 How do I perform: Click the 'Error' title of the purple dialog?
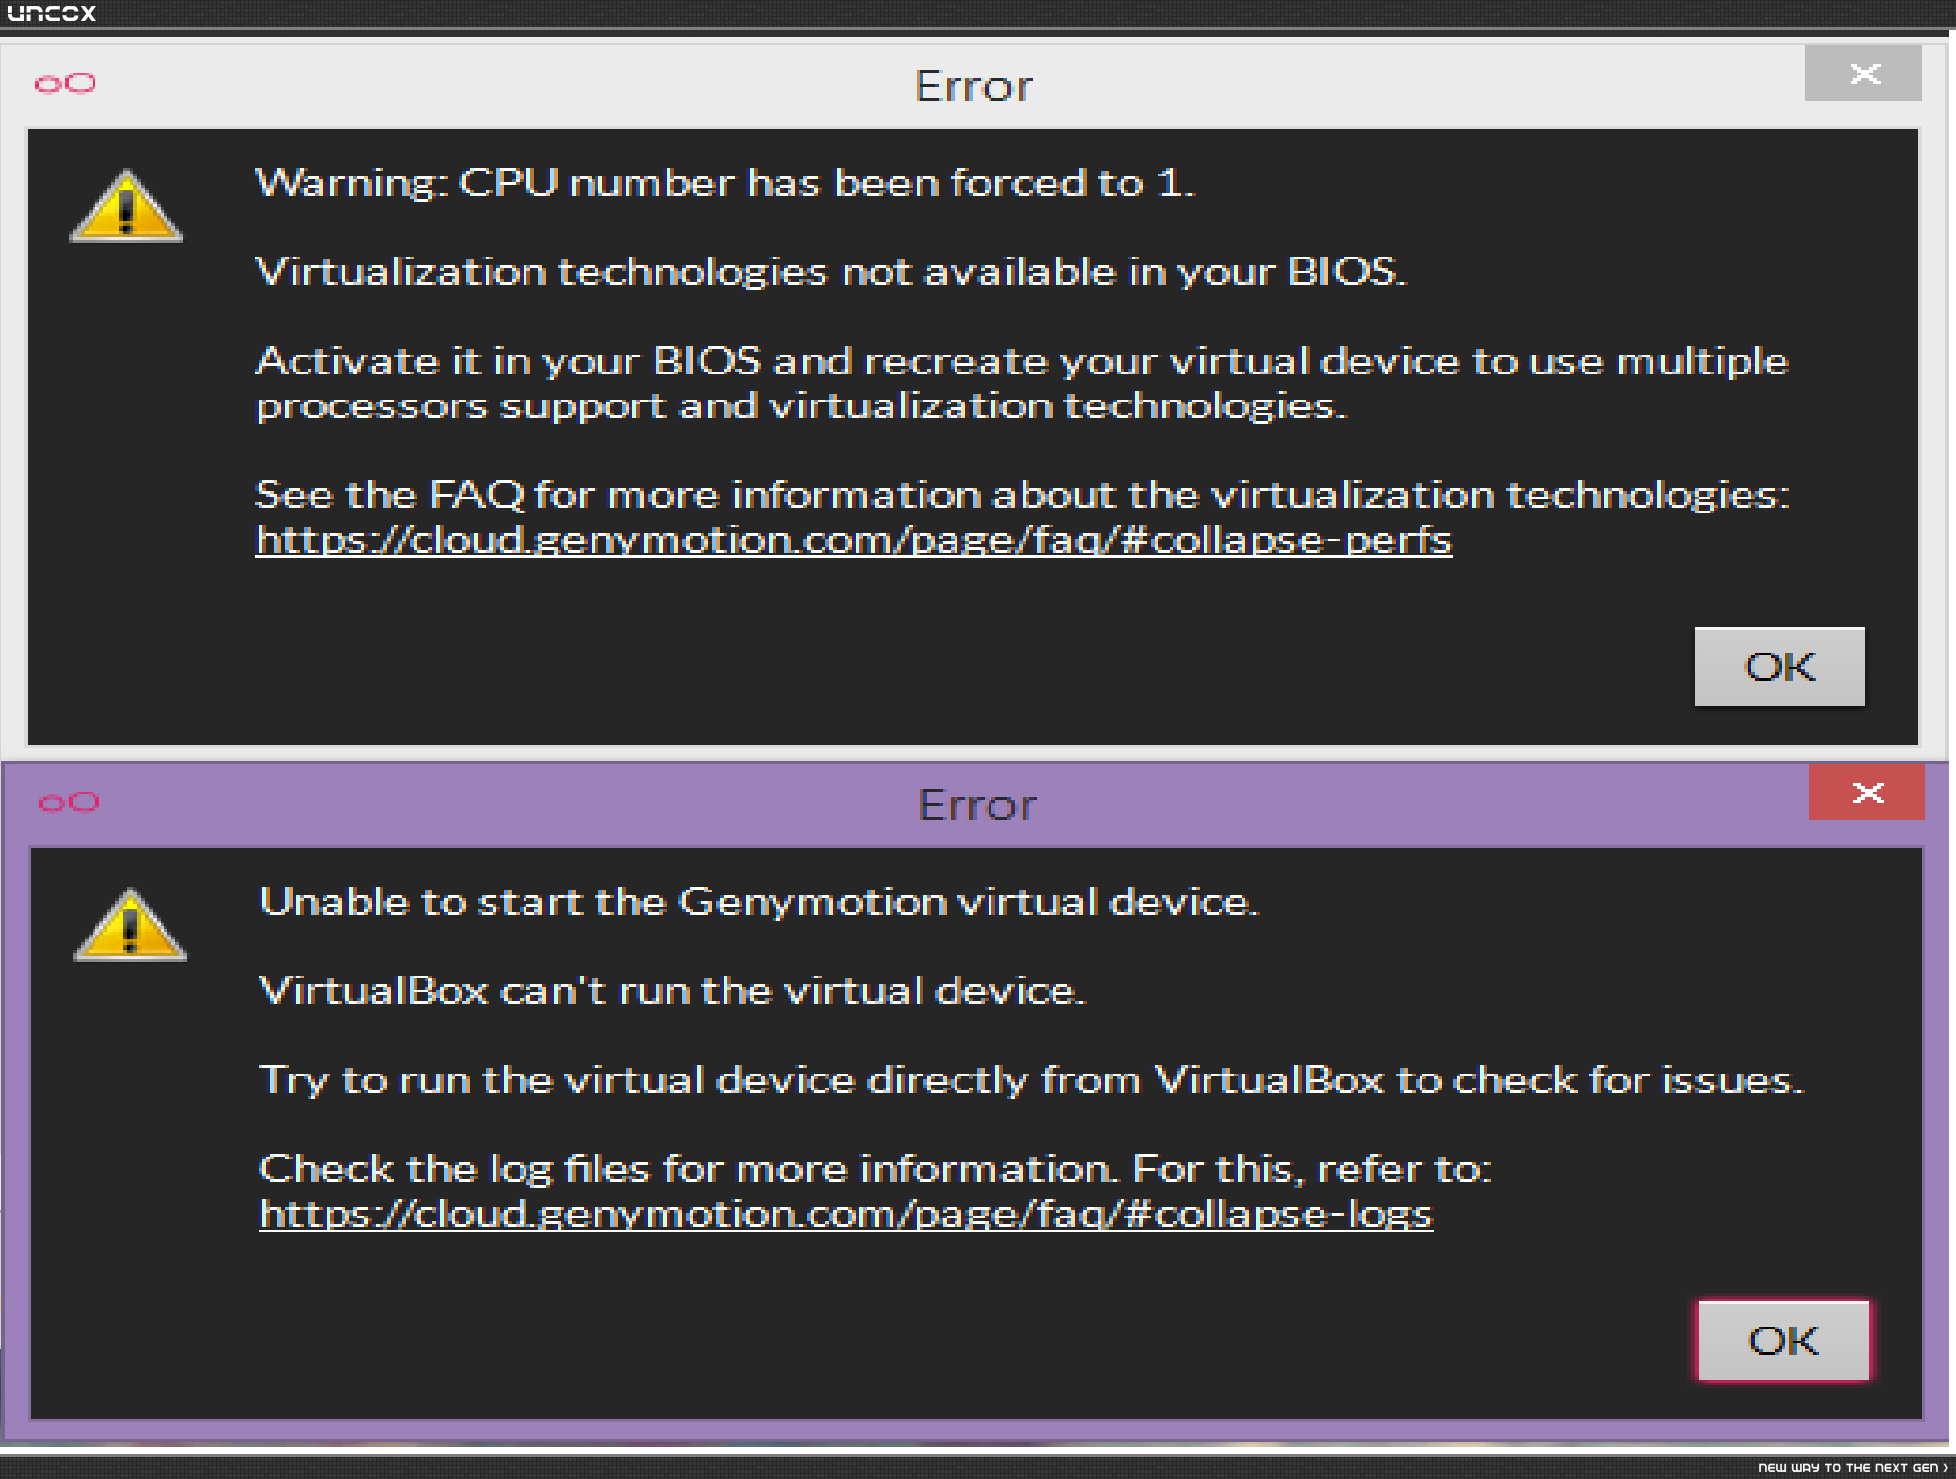point(977,805)
